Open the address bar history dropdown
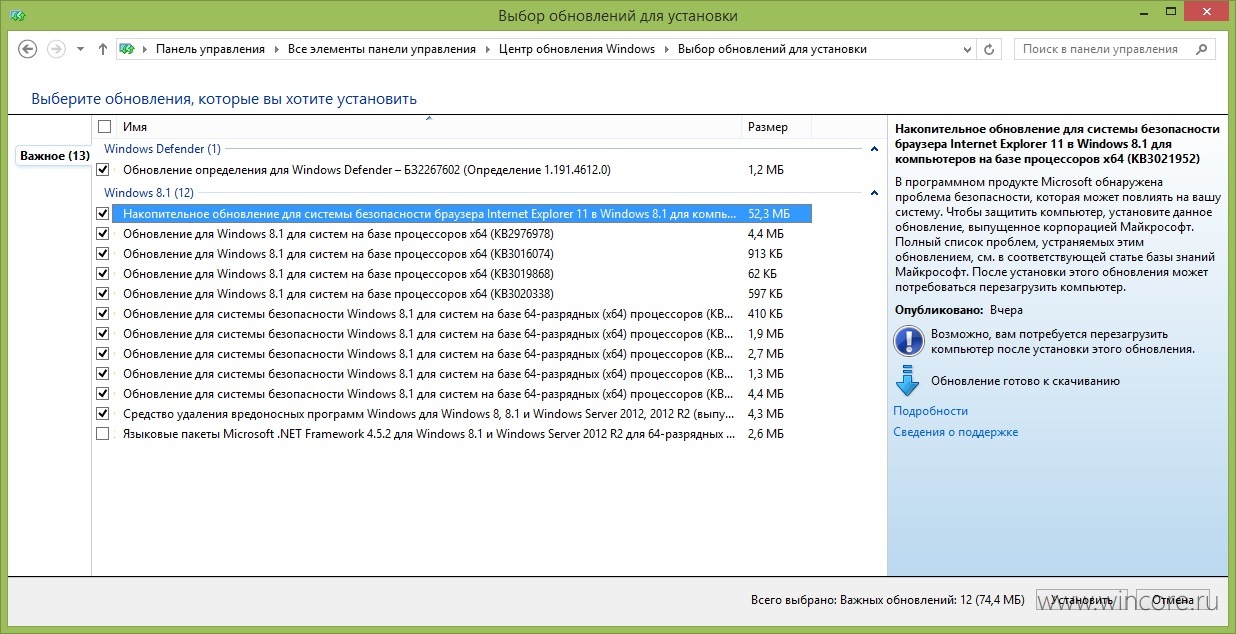Screen dimensions: 1236x634 967,49
